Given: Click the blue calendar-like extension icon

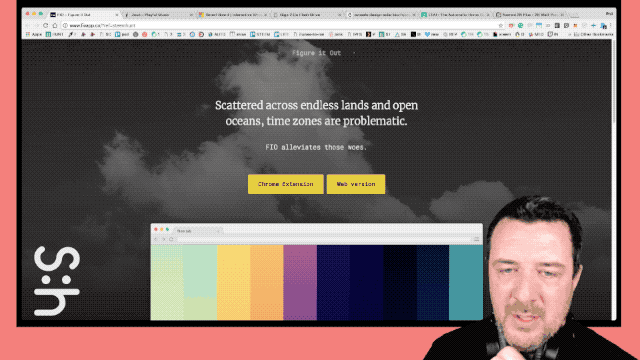Looking at the screenshot, I should [x=539, y=25].
